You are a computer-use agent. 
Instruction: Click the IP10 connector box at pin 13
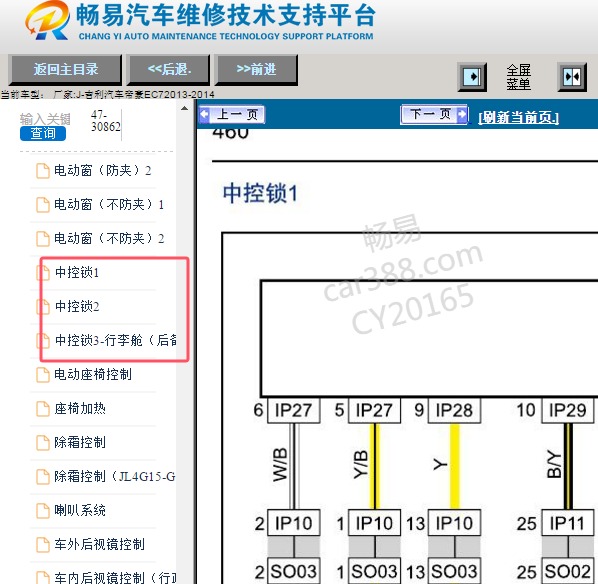(x=454, y=523)
